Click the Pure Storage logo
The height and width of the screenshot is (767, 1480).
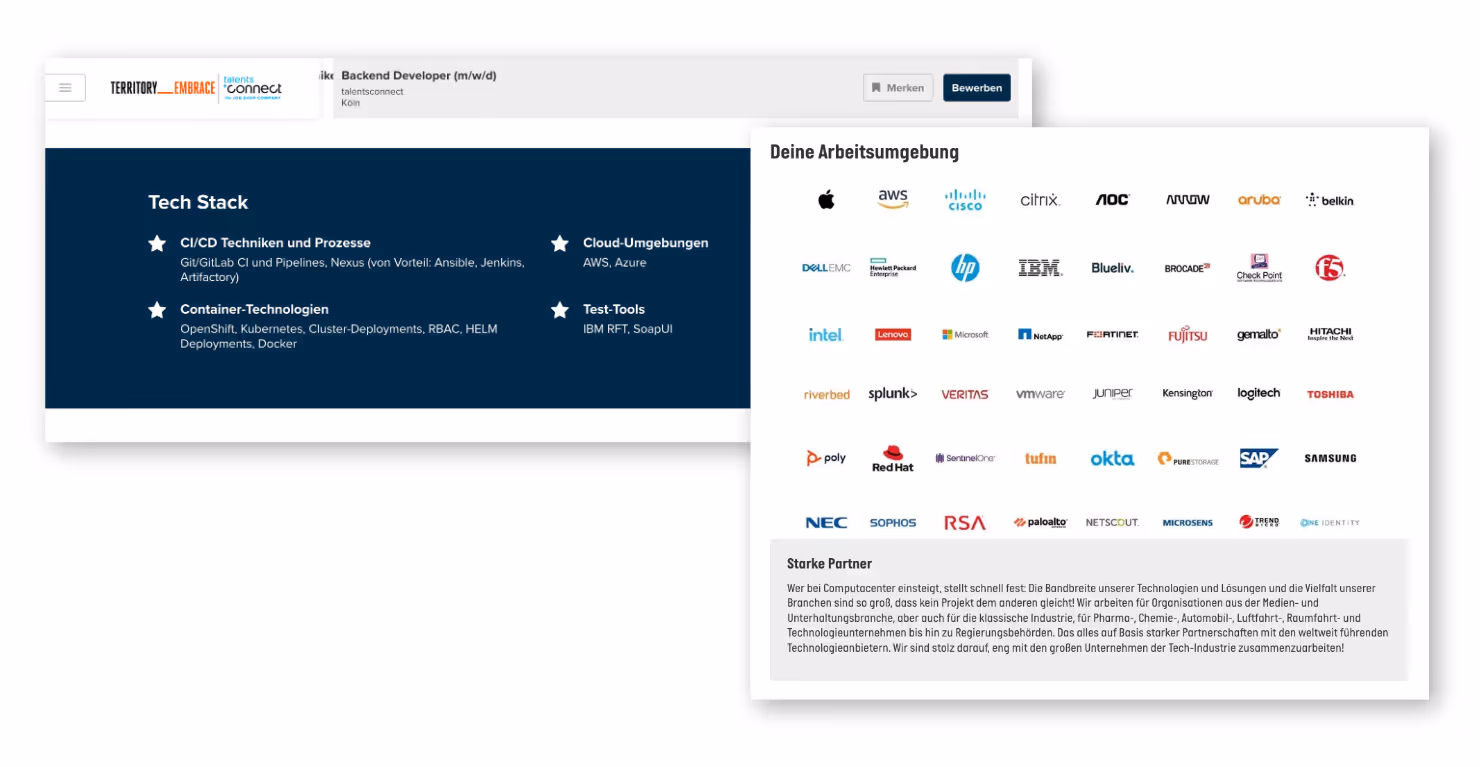(1187, 459)
